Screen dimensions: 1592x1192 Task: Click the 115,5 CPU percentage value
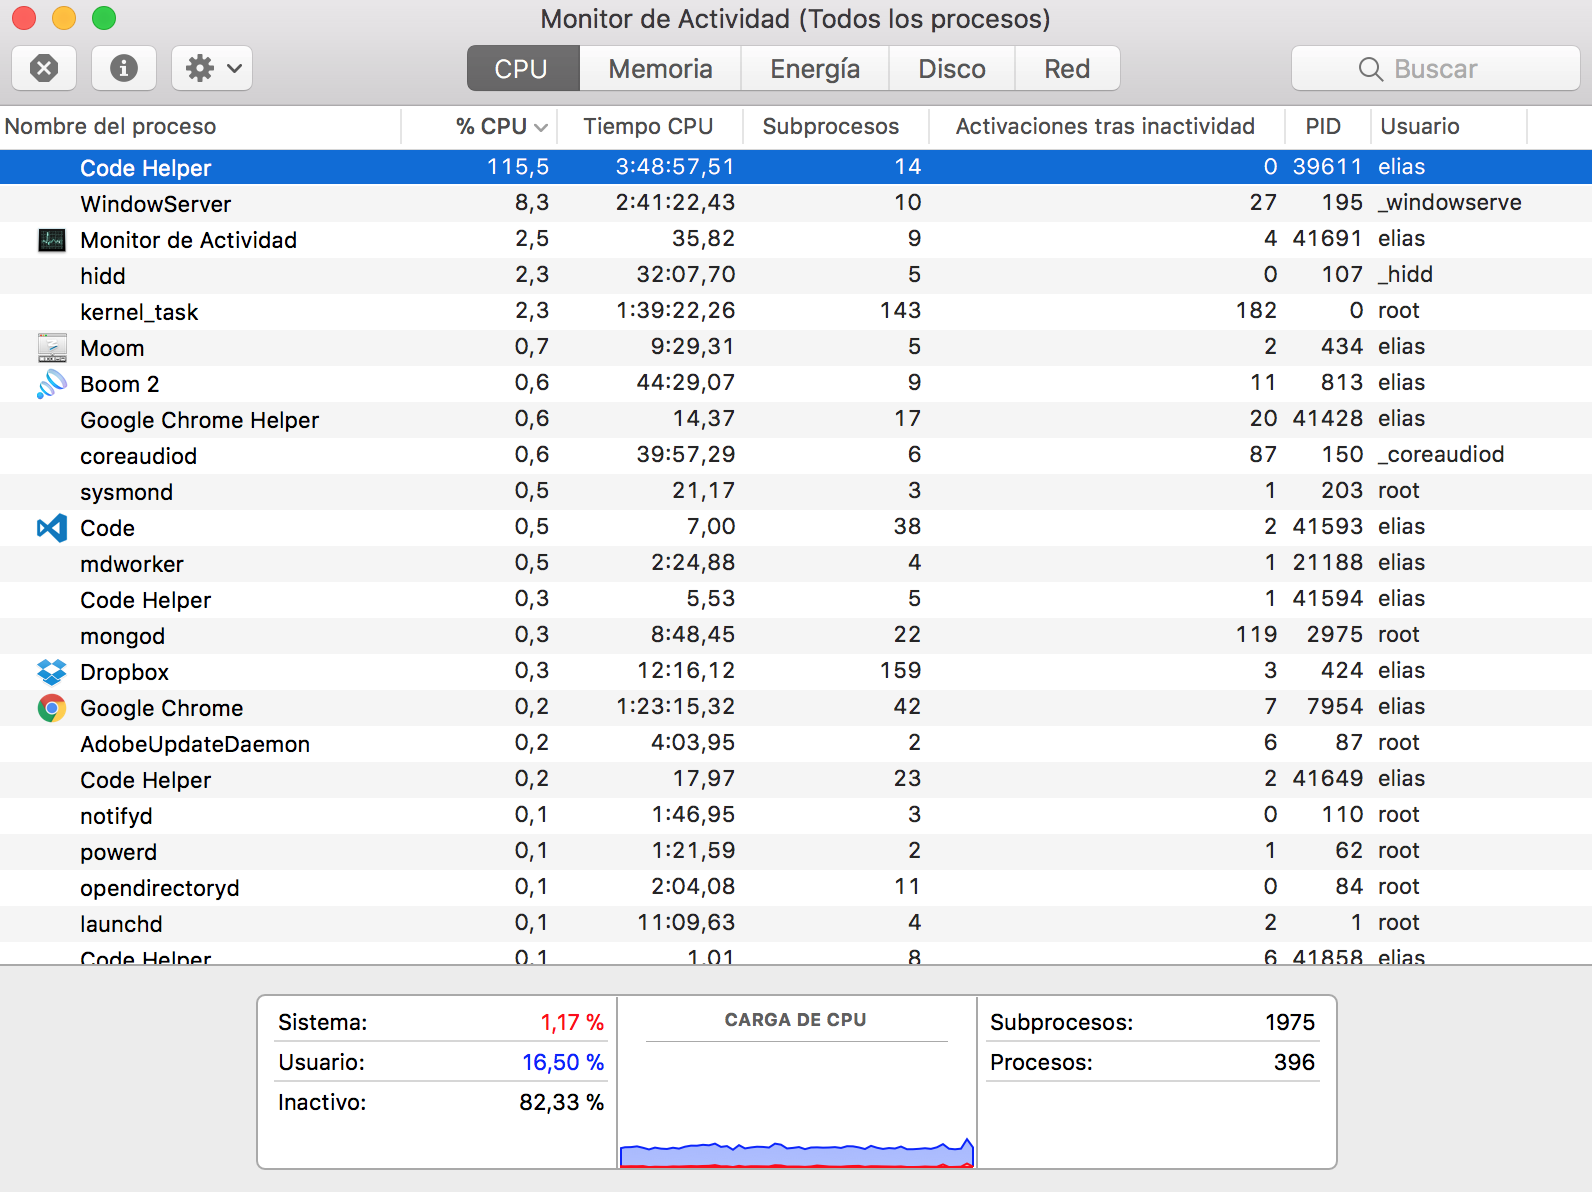518,167
